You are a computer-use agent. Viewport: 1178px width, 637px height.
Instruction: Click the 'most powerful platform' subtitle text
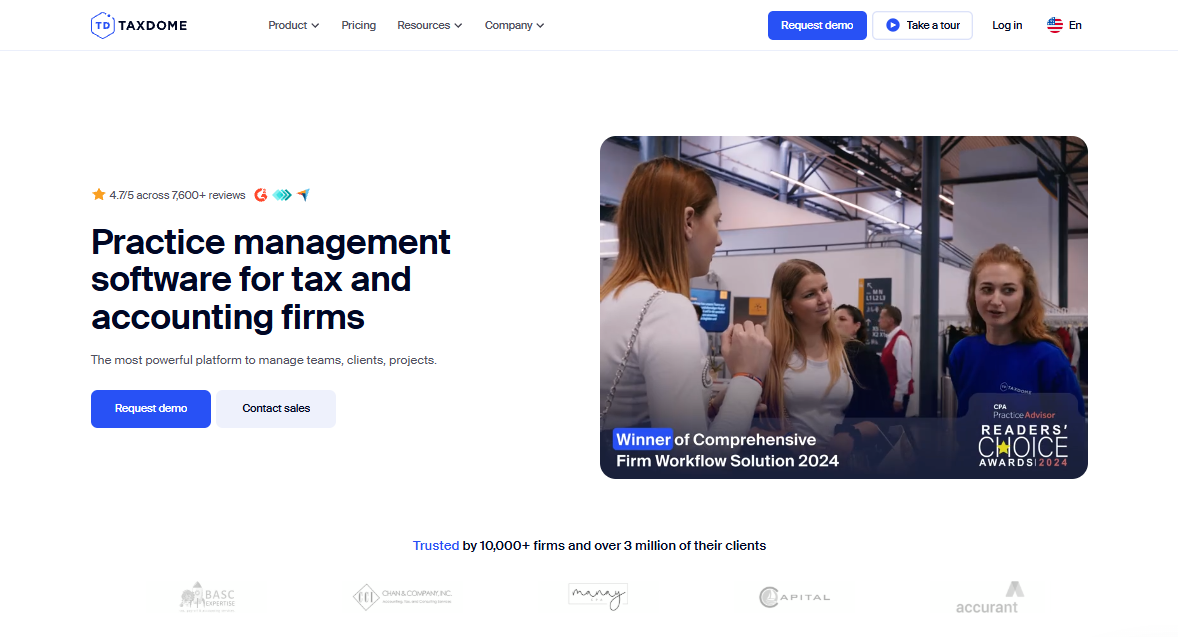pyautogui.click(x=264, y=360)
